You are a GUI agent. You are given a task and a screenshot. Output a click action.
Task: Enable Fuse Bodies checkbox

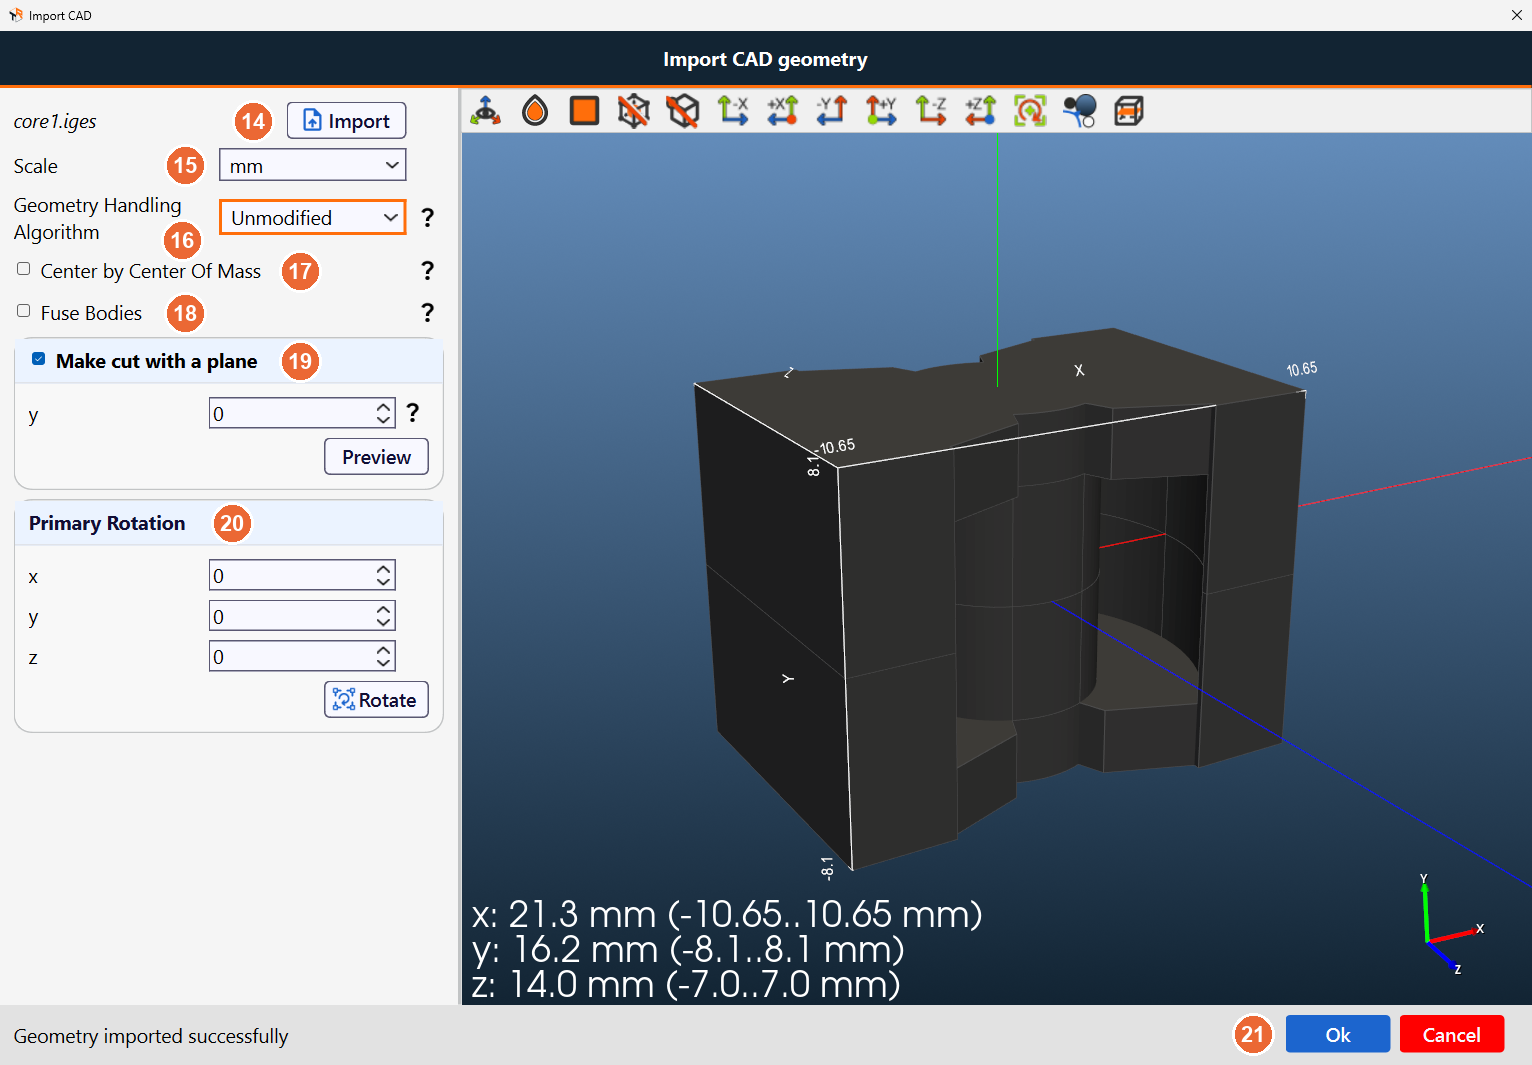(x=24, y=311)
